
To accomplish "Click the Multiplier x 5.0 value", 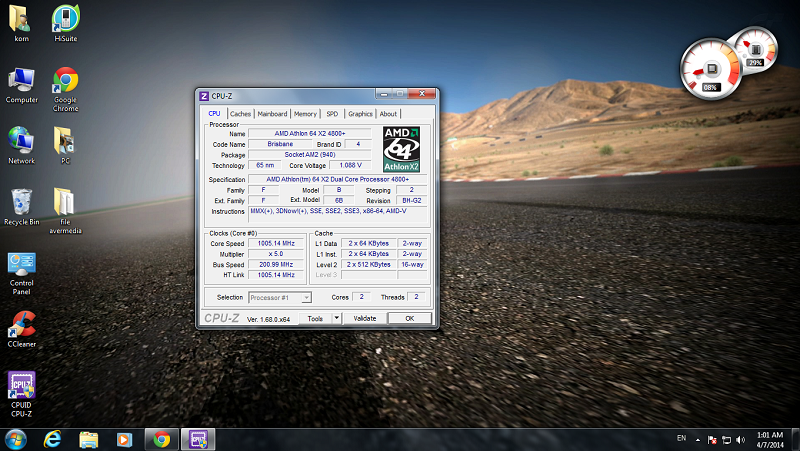I will (x=276, y=254).
